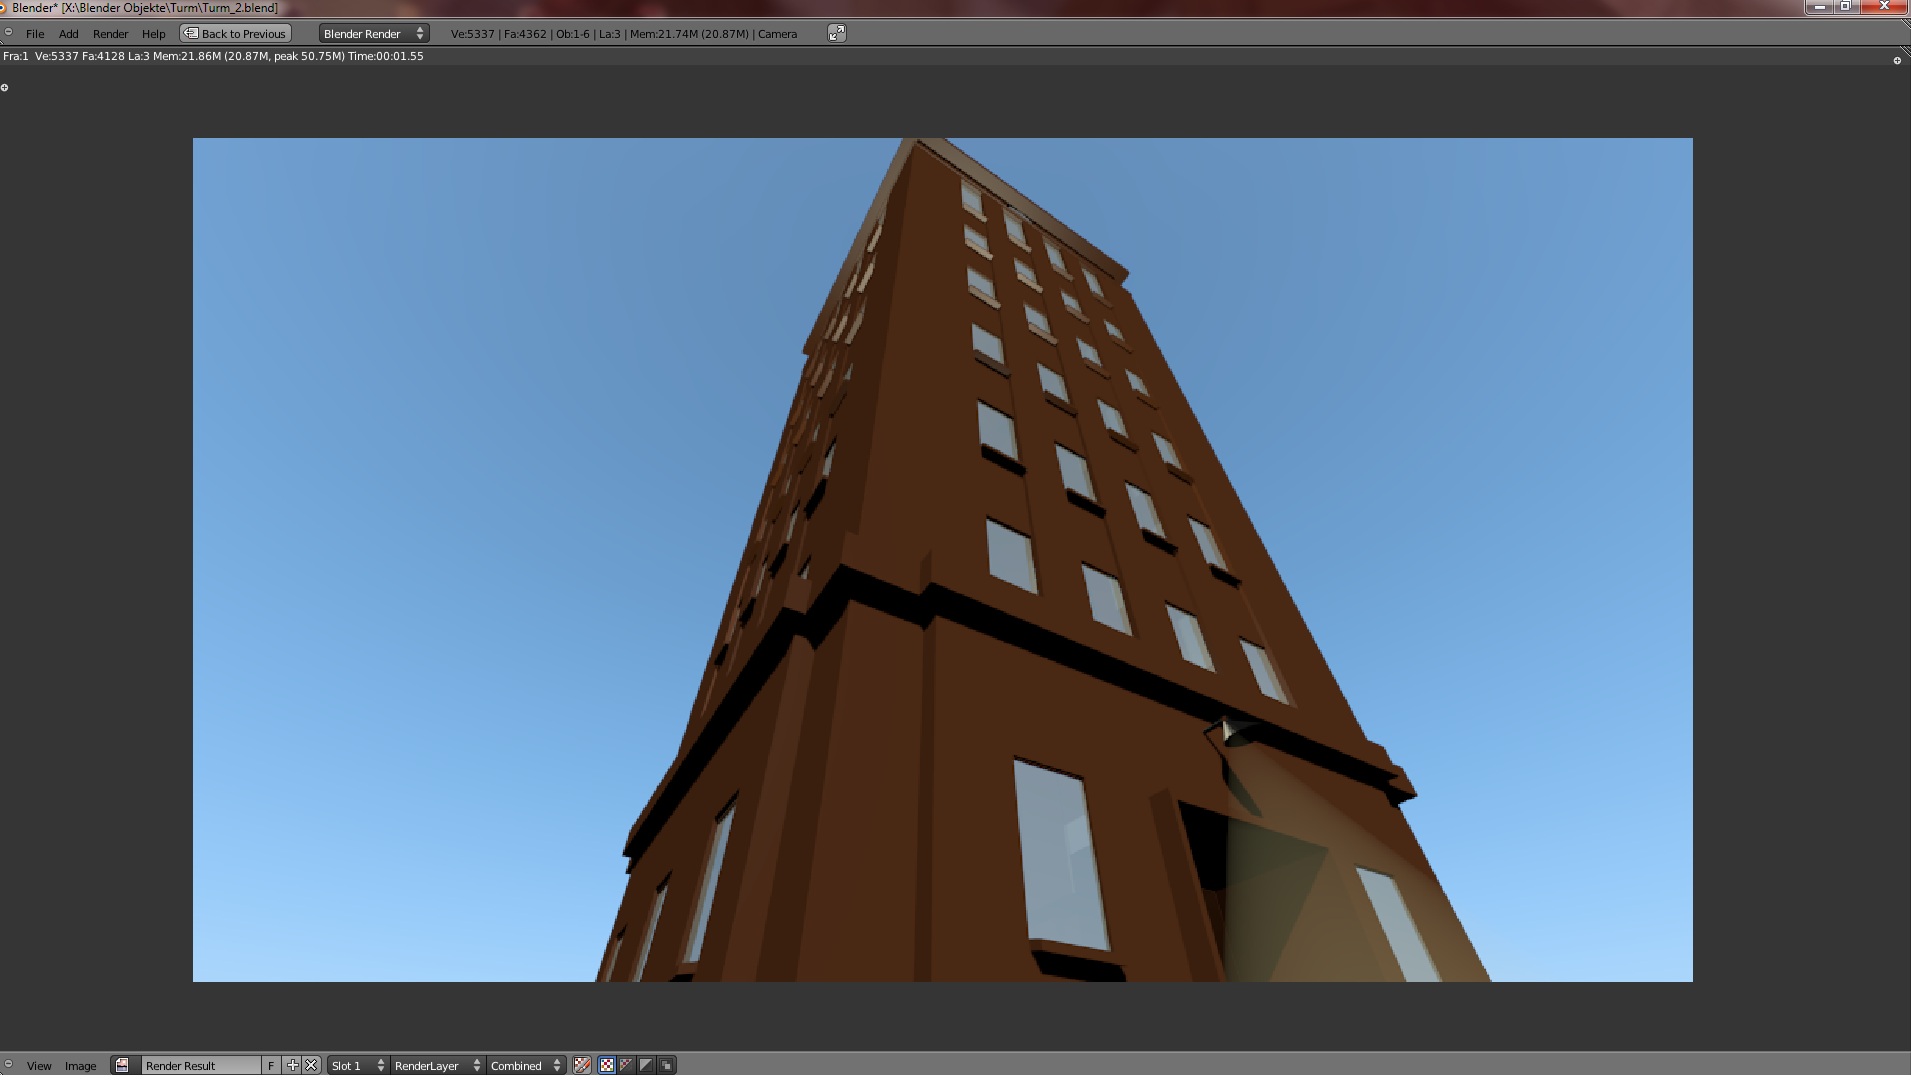Select the Z-buffer display mode icon

tap(667, 1066)
